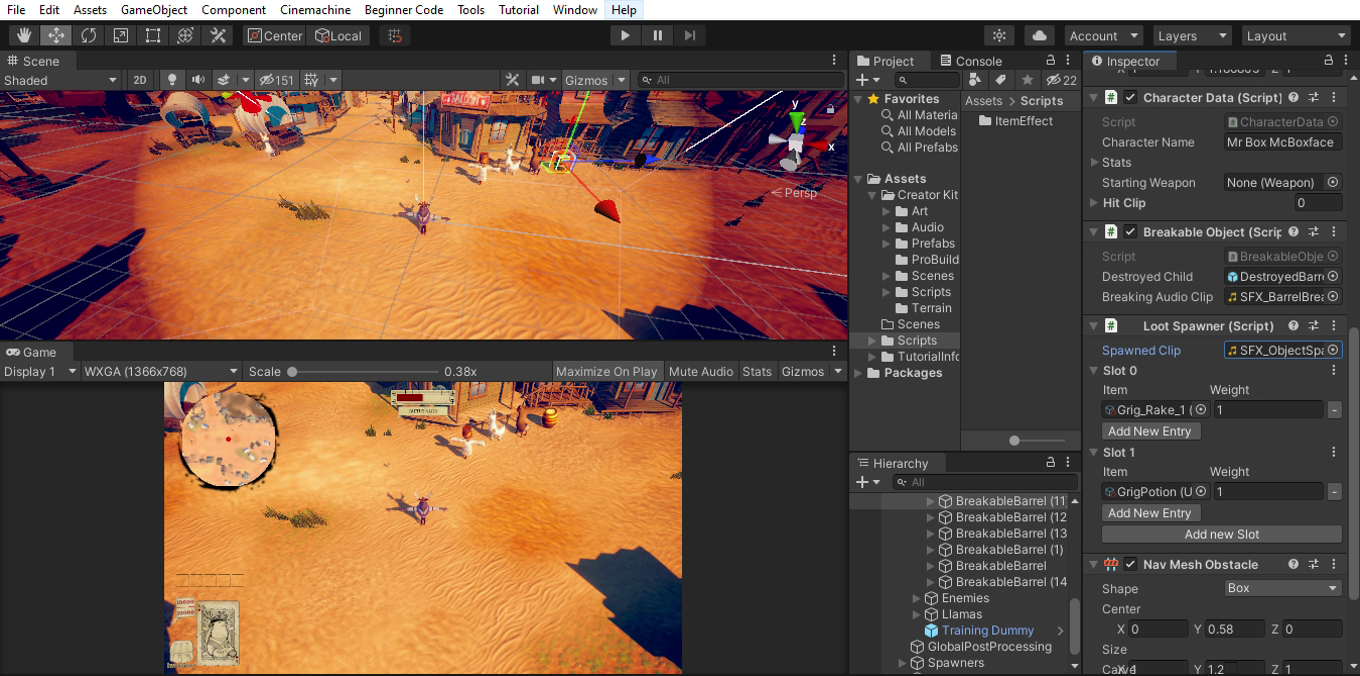
Task: Open Breakable Object preset settings icon
Action: point(1314,232)
